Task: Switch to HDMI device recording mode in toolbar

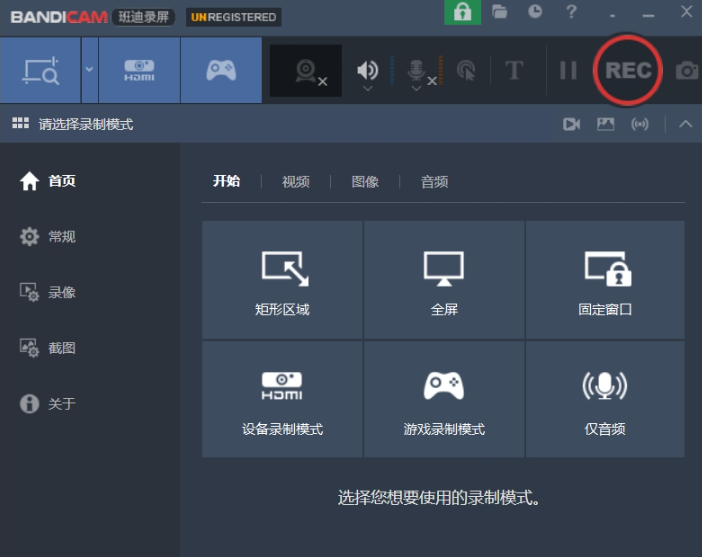Action: pos(139,71)
